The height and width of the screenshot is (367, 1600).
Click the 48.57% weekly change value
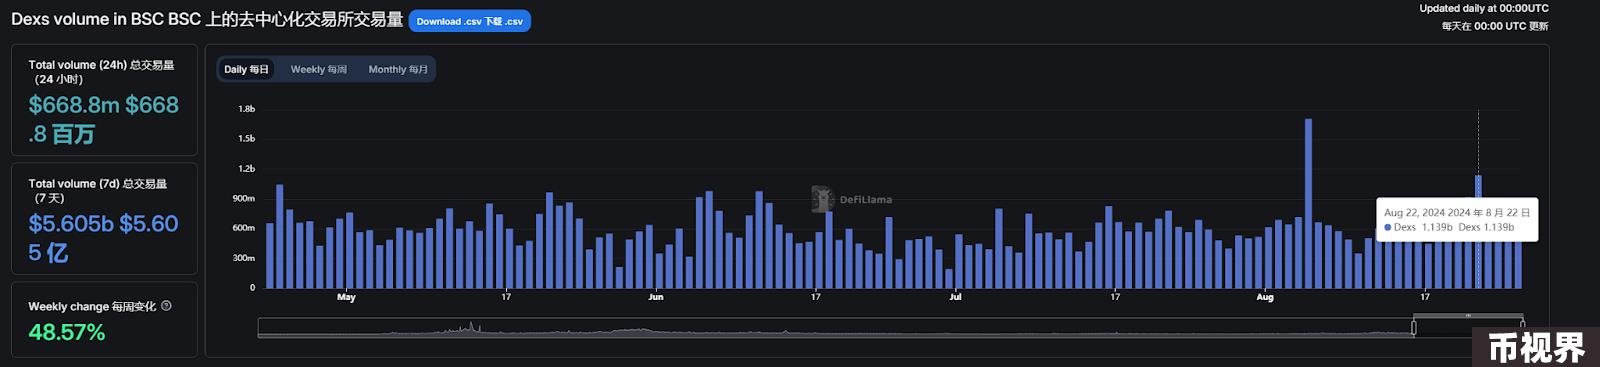67,332
